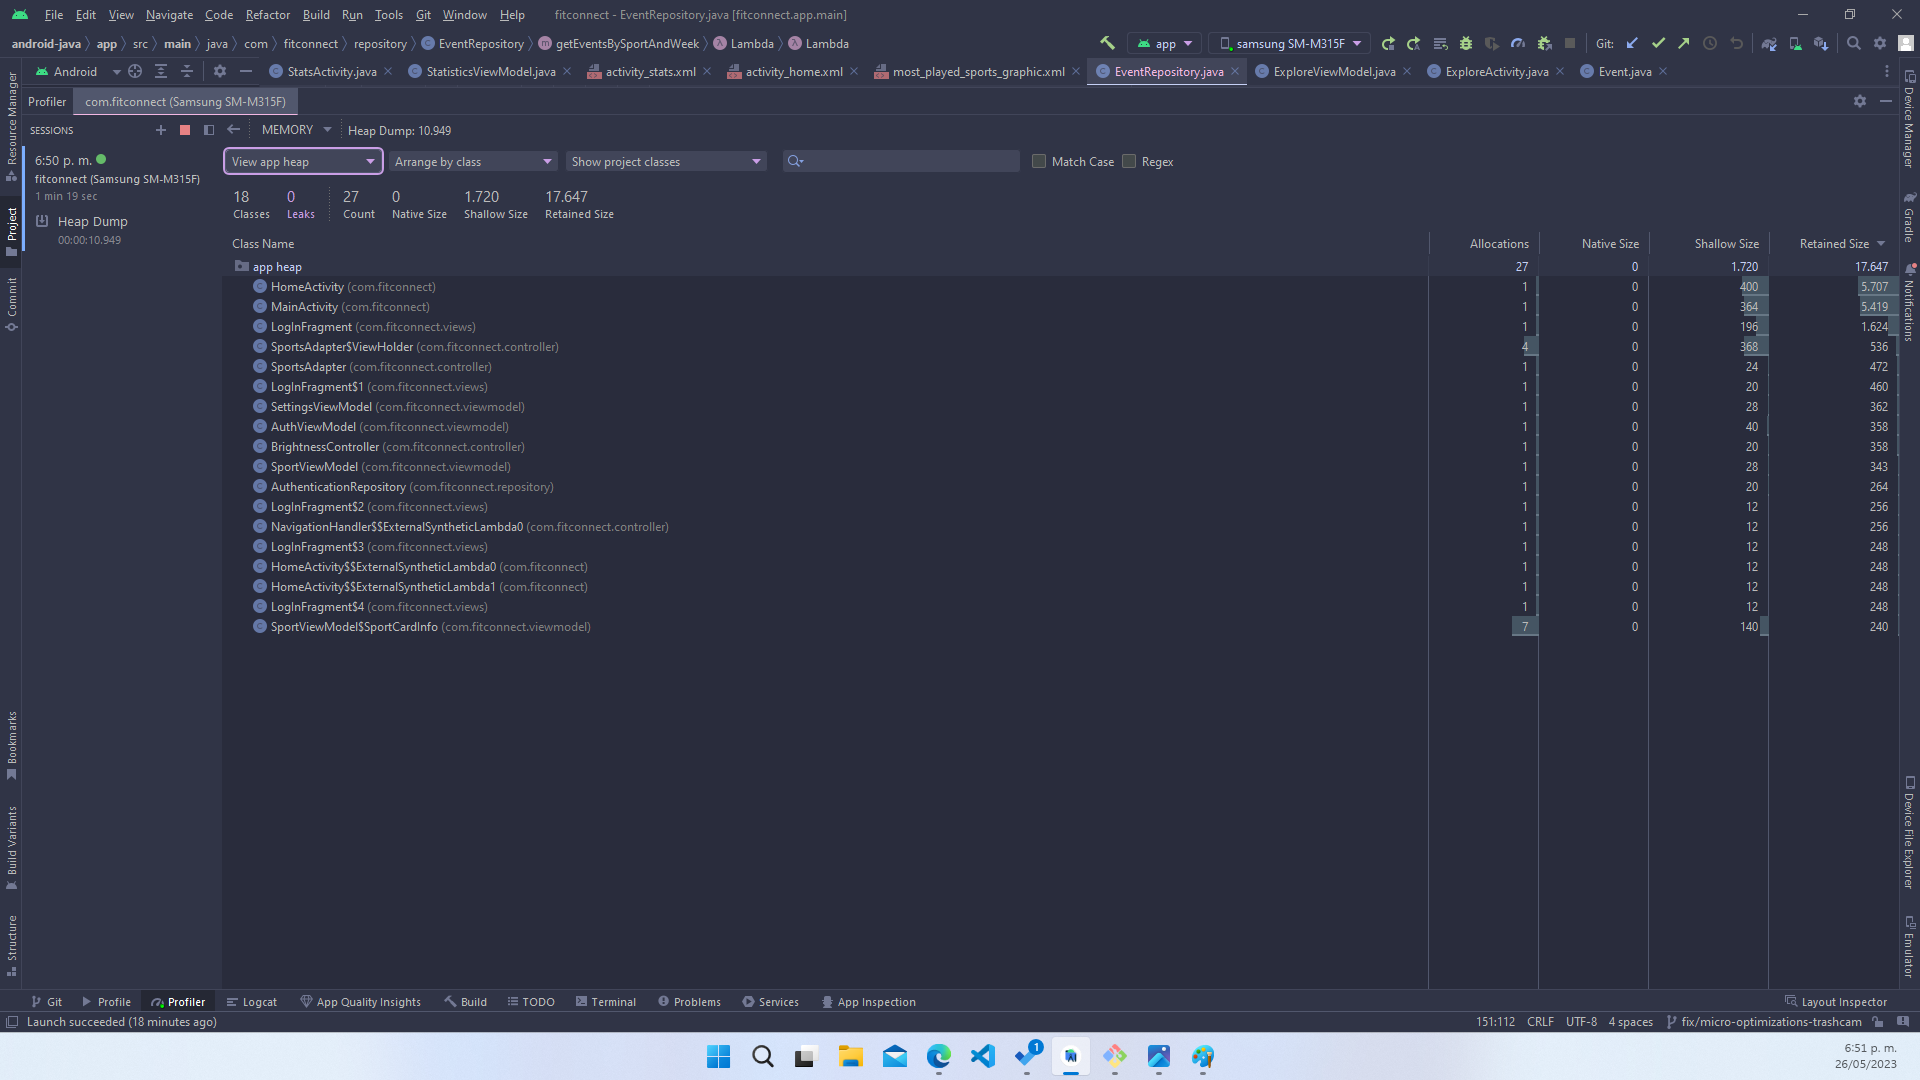1920x1080 pixels.
Task: Click the Git Commit checkmark icon
Action: point(1658,43)
